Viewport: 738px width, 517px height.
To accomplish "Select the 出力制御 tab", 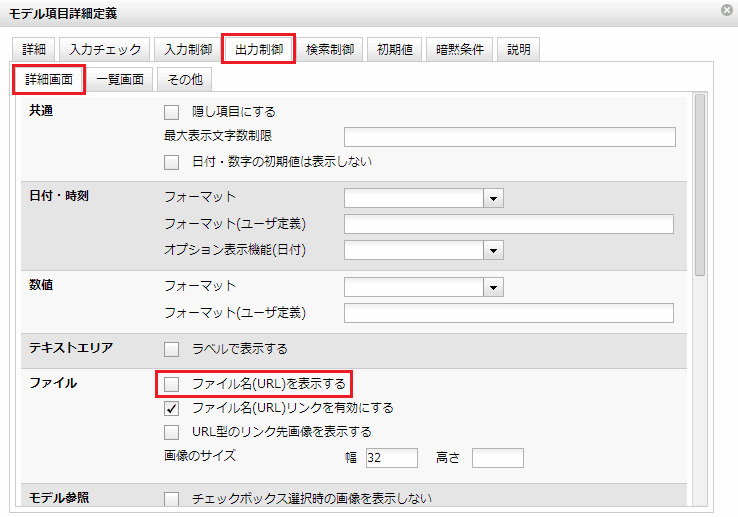I will coord(259,49).
